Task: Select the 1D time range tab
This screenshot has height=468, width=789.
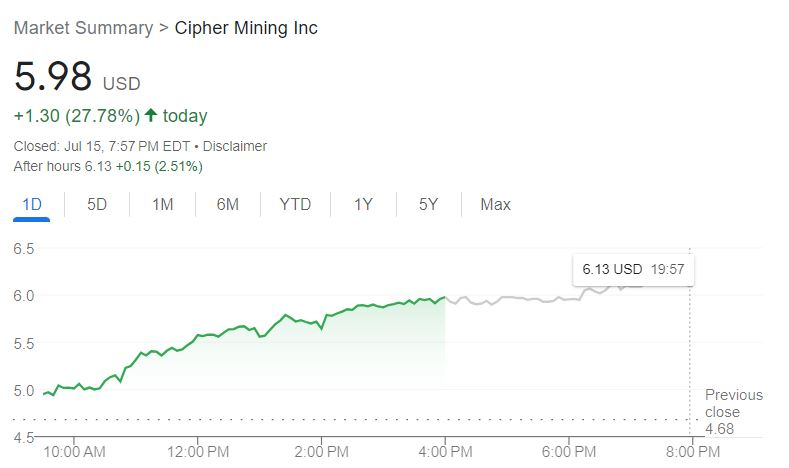Action: click(32, 204)
